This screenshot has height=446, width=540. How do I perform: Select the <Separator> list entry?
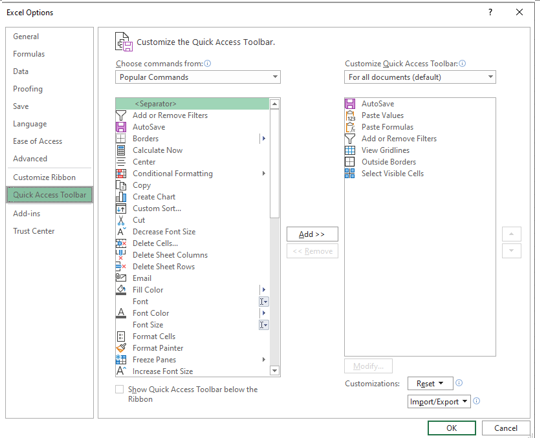(192, 104)
